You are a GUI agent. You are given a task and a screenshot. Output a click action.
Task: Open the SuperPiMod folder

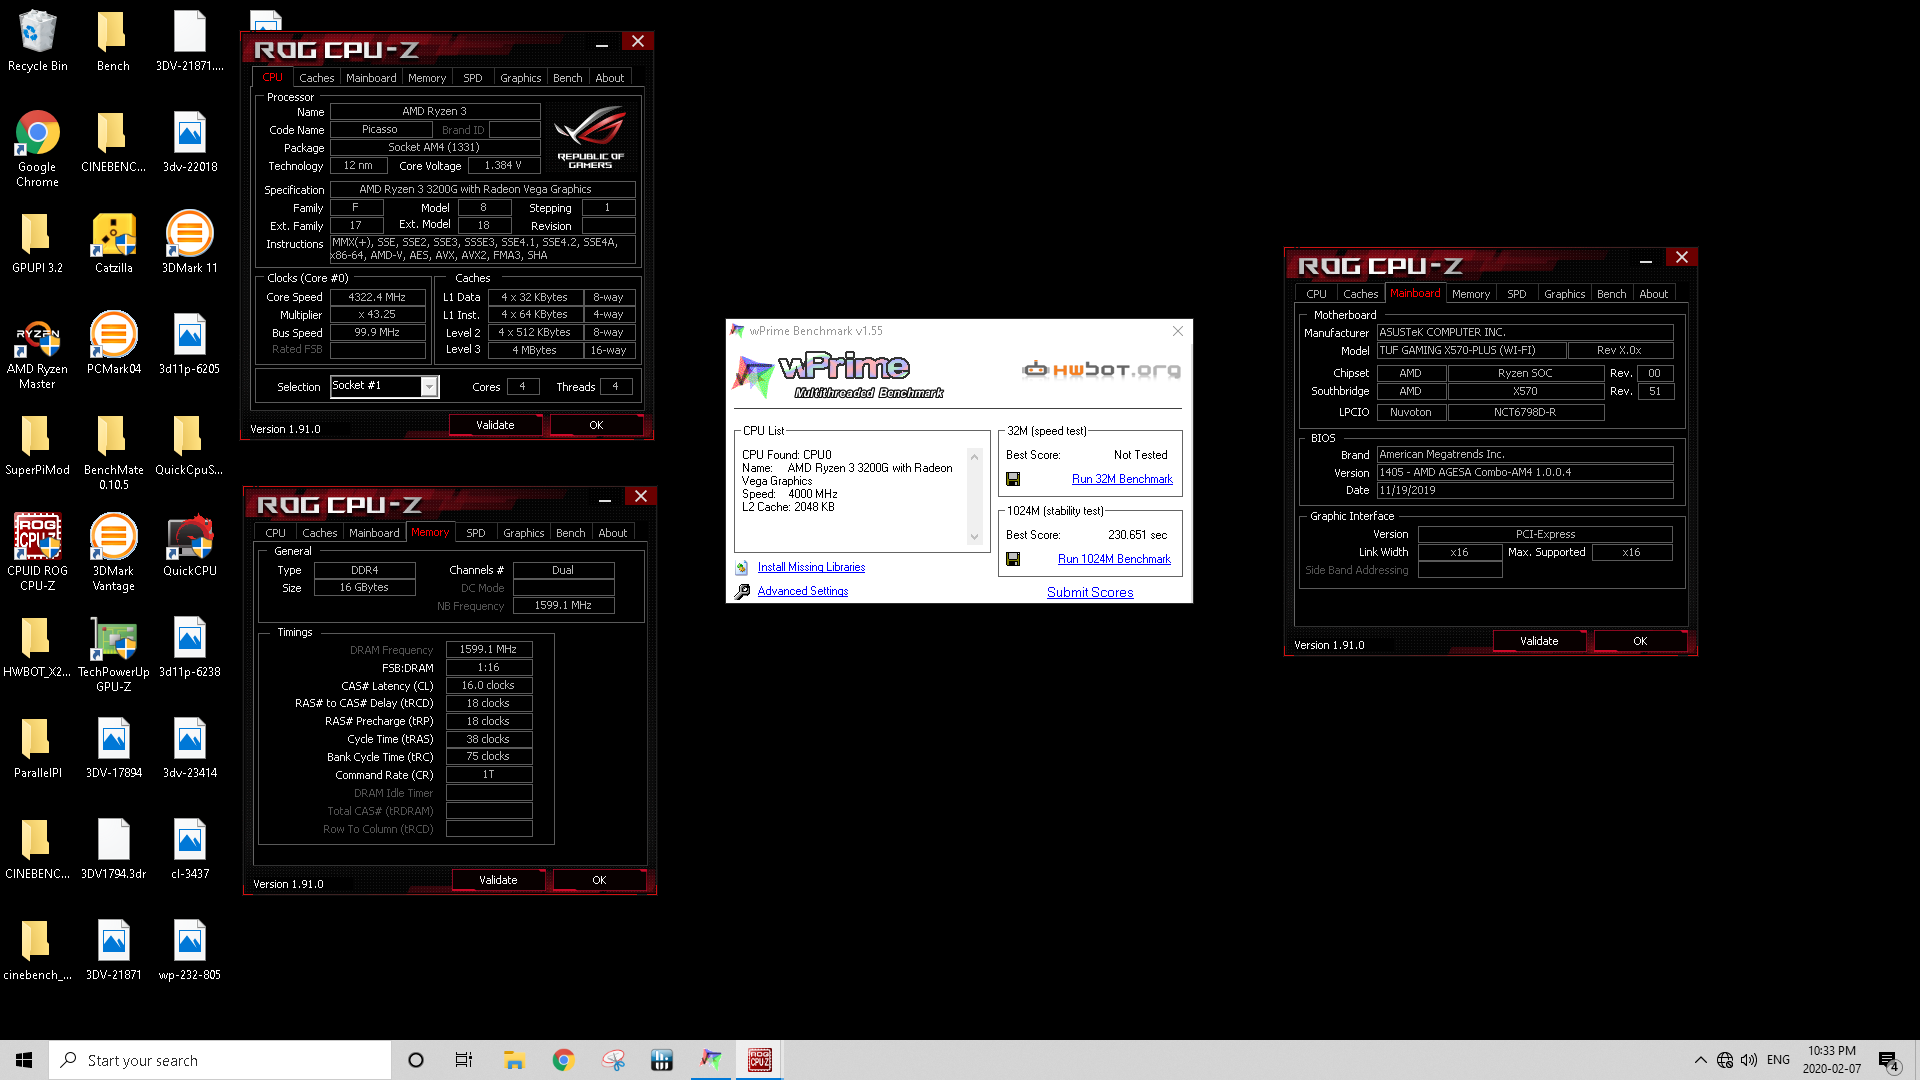(38, 445)
